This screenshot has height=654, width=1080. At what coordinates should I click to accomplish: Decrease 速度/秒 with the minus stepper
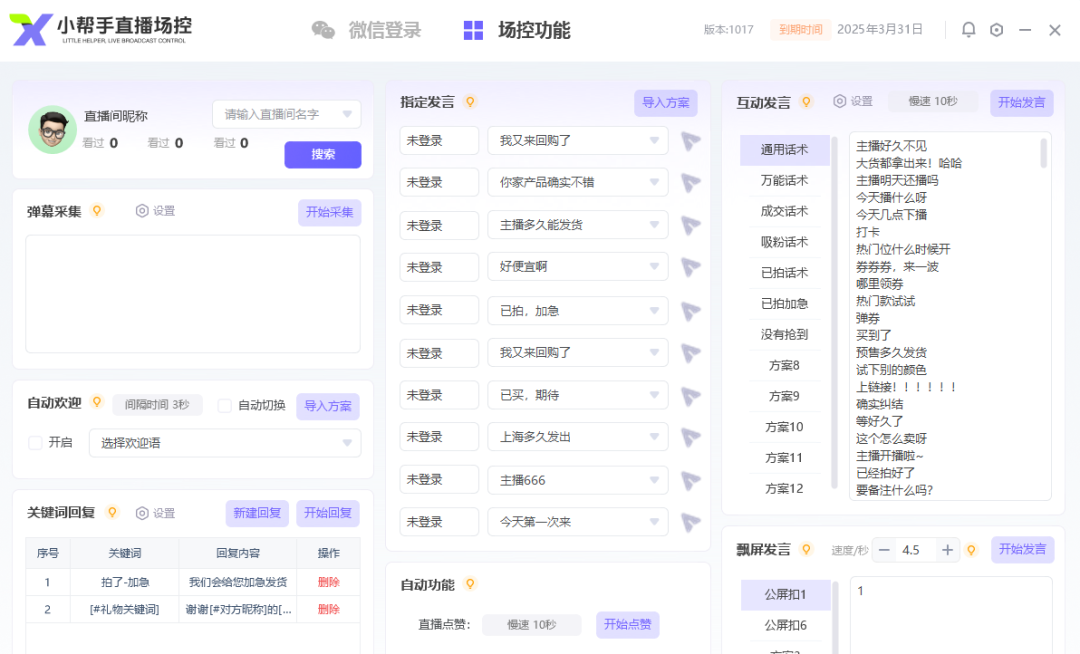coord(885,549)
